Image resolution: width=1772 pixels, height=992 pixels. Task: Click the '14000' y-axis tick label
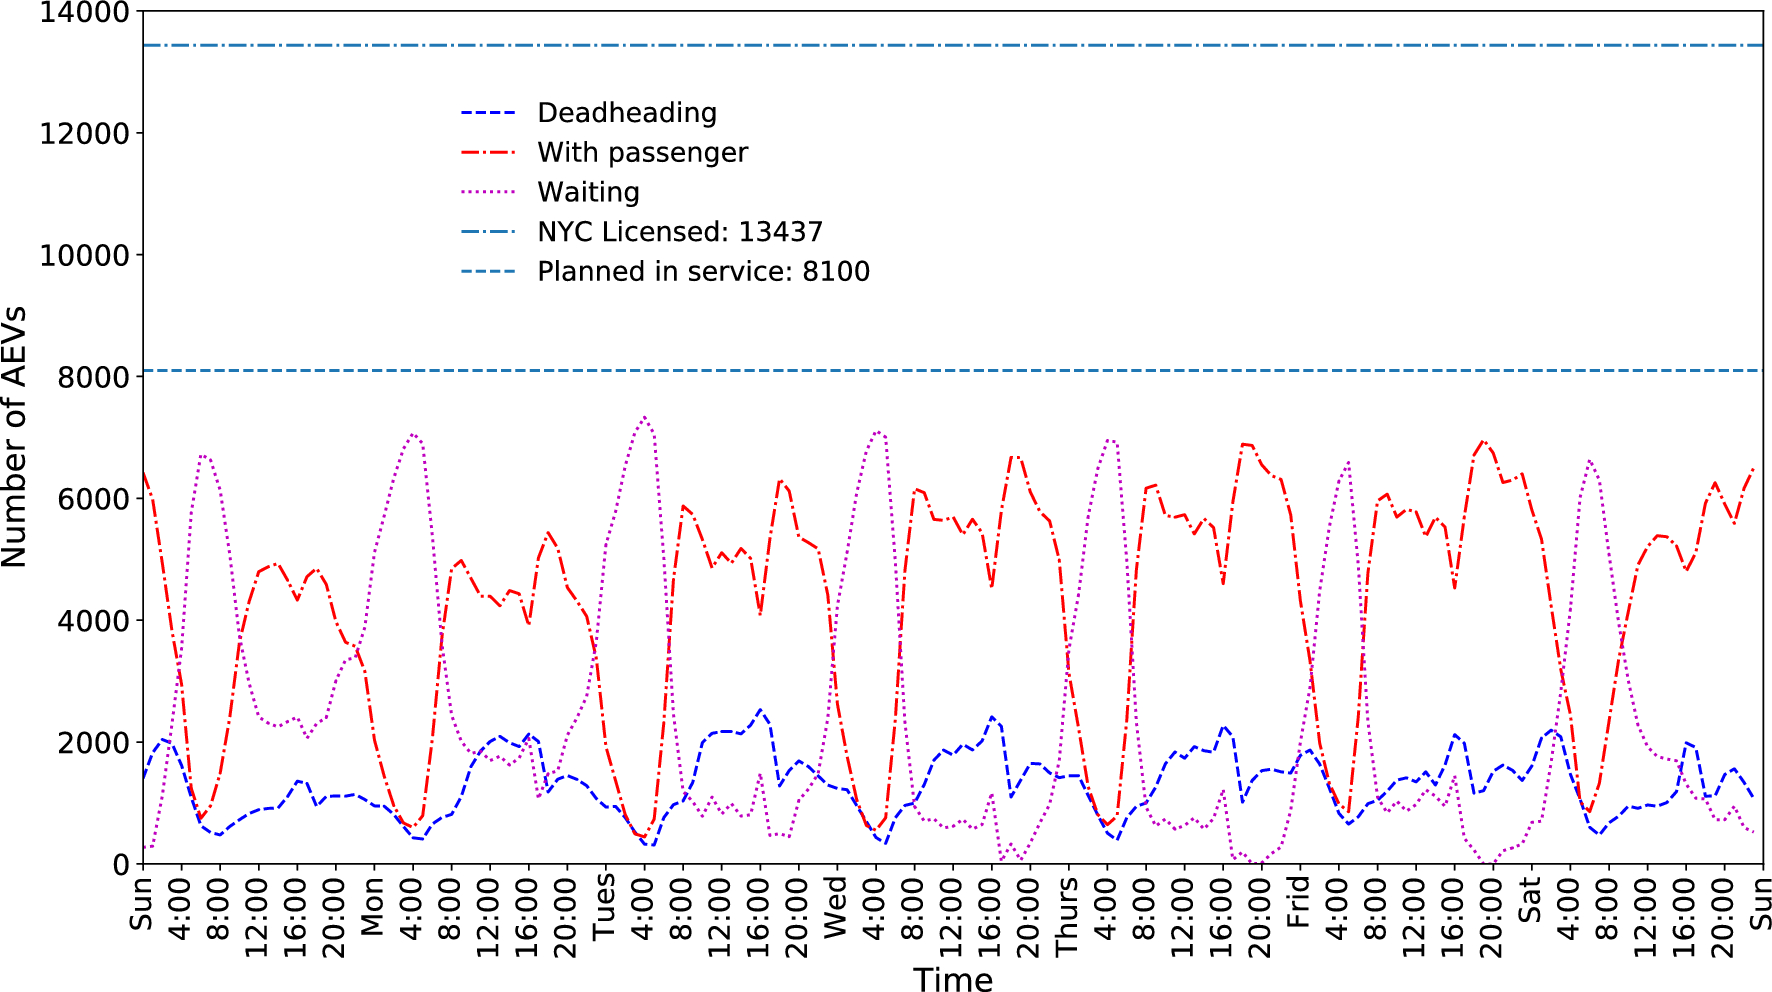tap(84, 13)
